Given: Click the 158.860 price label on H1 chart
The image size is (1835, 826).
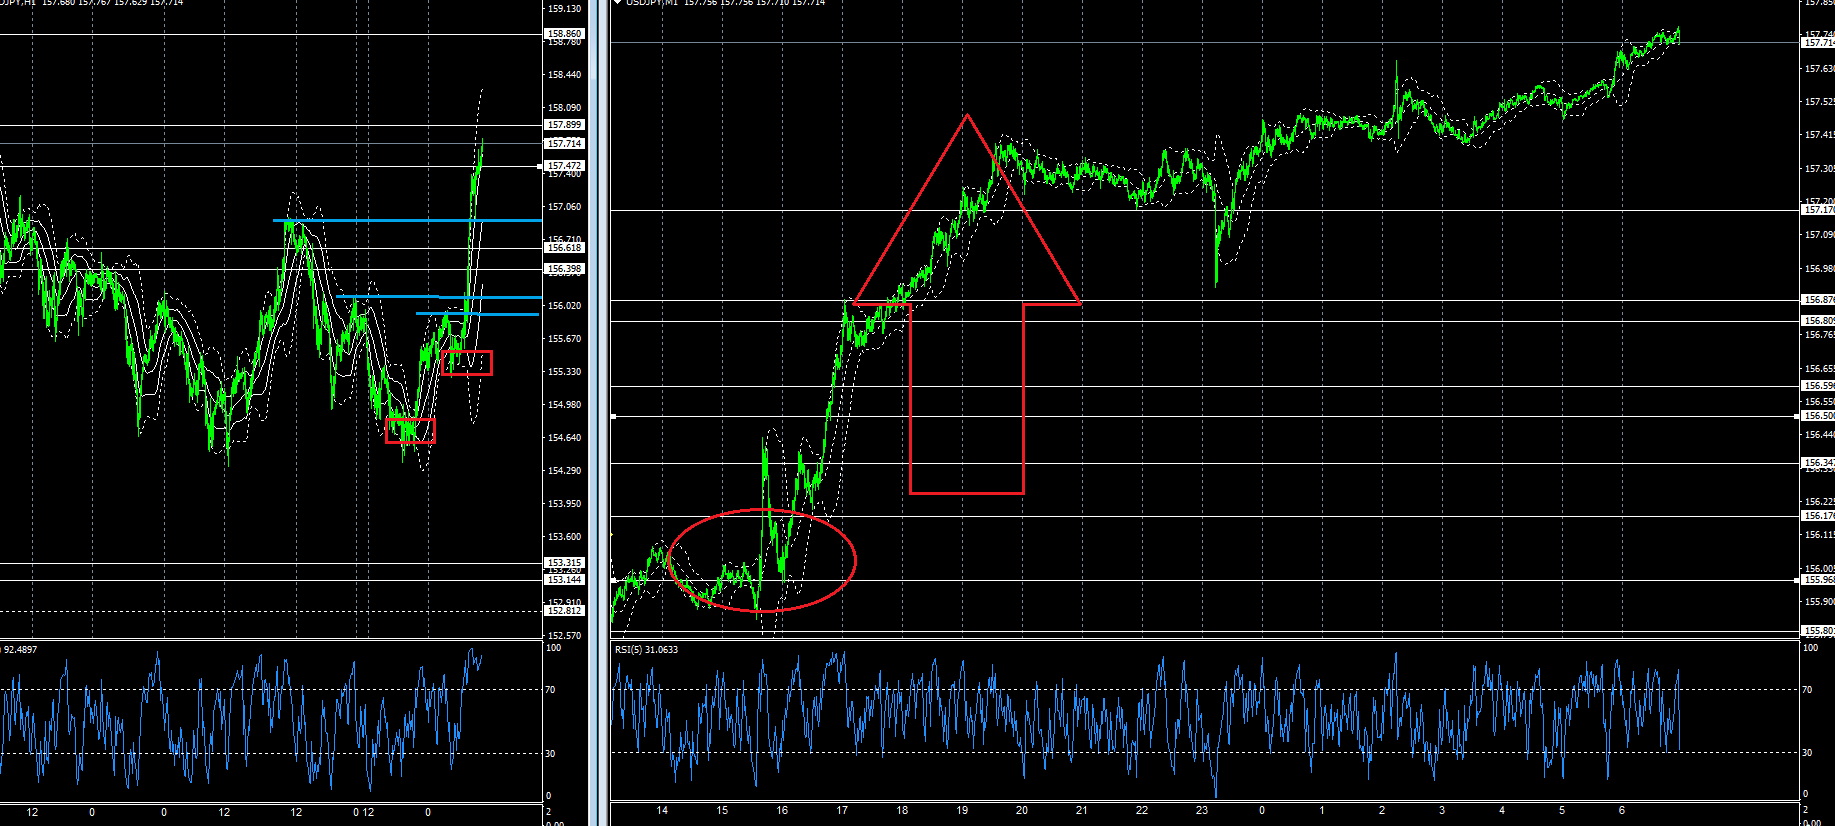Looking at the screenshot, I should (x=564, y=34).
